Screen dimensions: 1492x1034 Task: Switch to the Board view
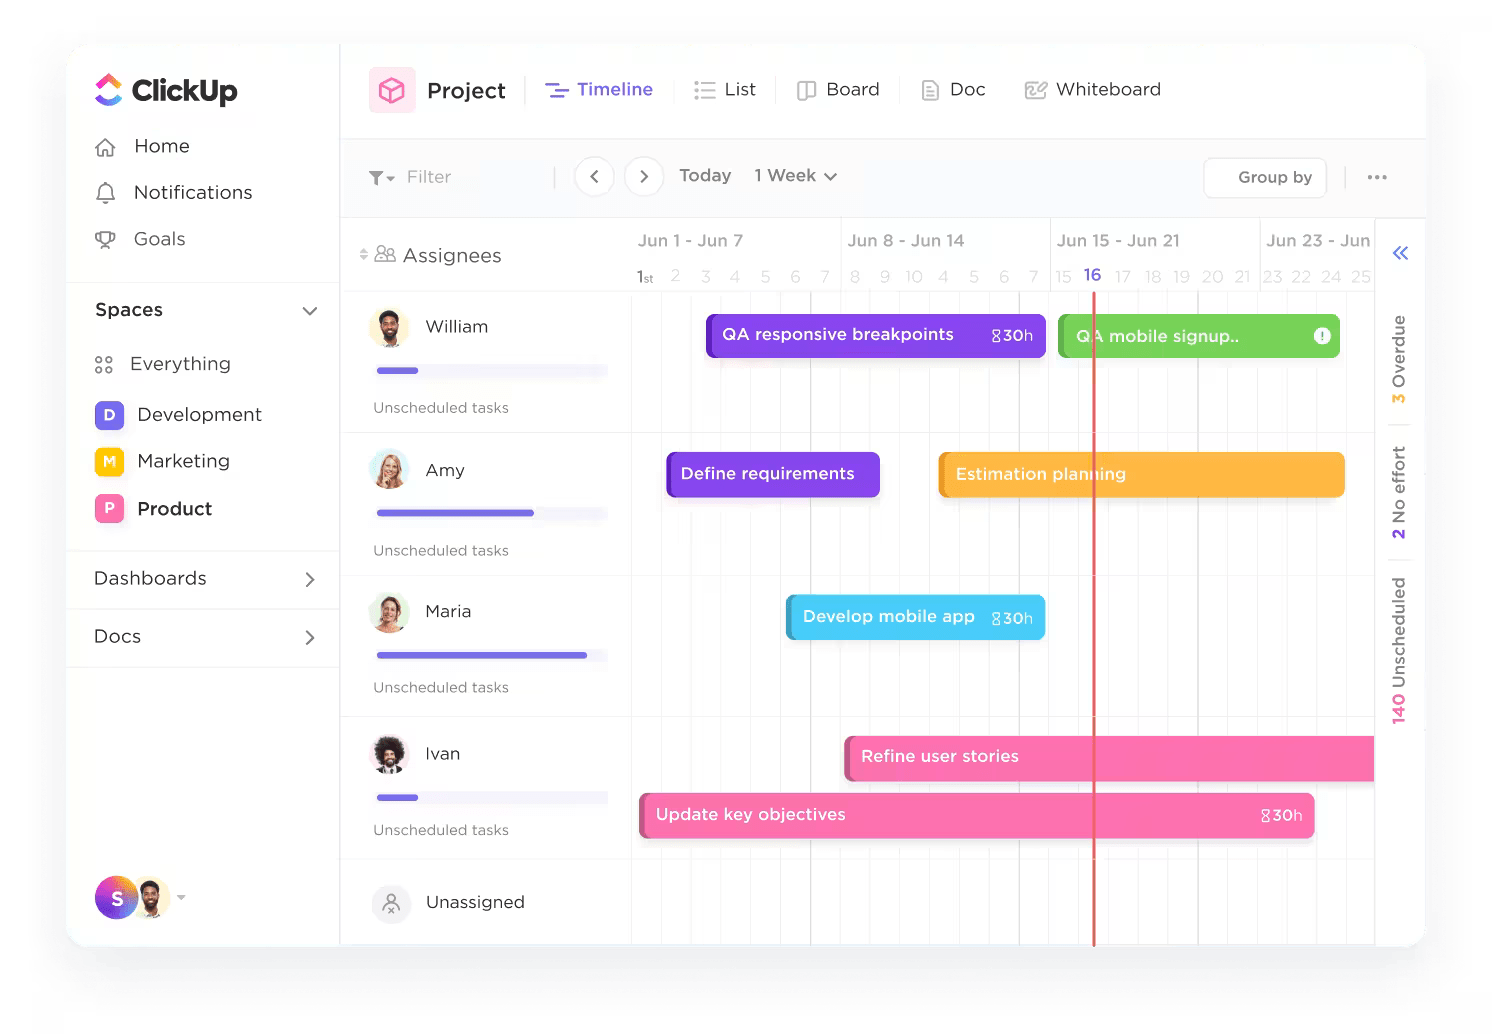tap(839, 90)
